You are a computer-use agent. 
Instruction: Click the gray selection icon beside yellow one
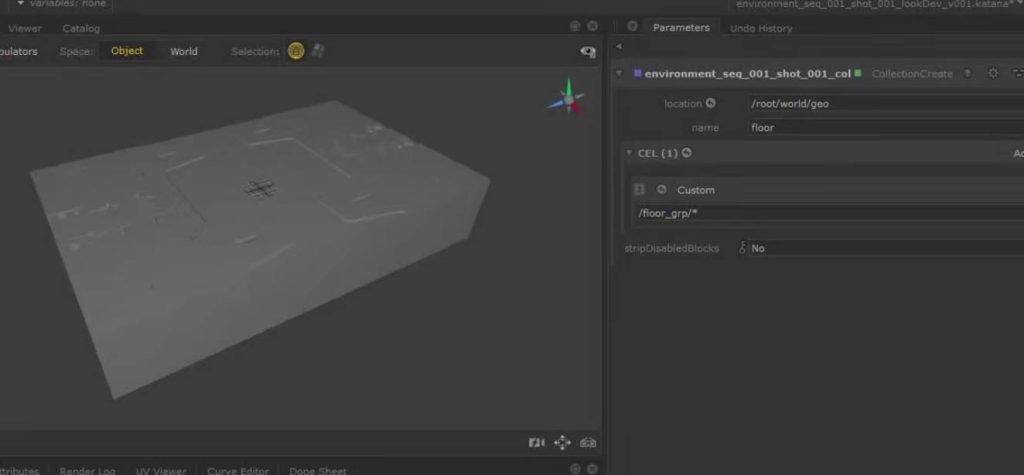[x=317, y=51]
